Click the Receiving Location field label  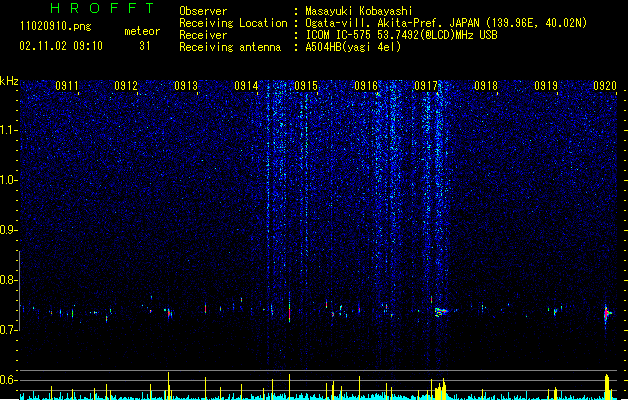tap(233, 23)
